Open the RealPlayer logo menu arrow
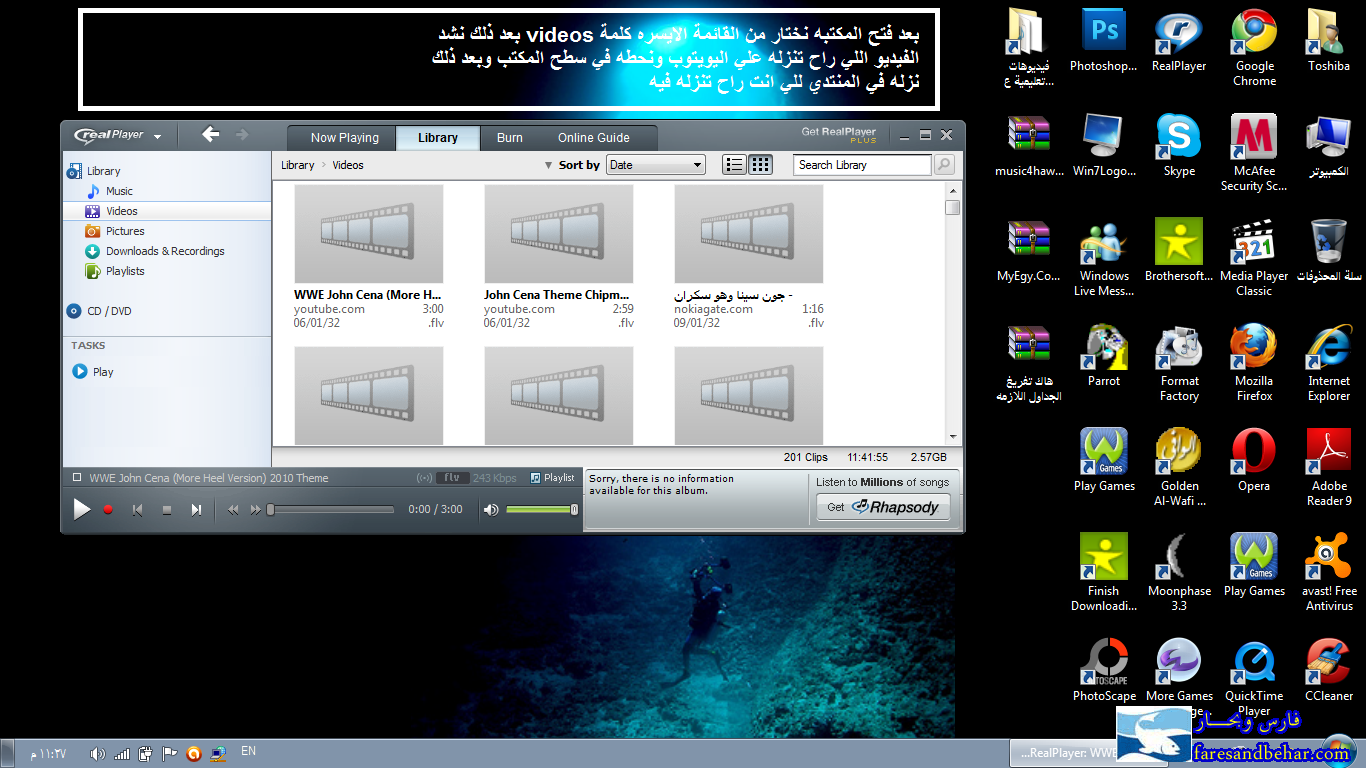 pyautogui.click(x=158, y=136)
